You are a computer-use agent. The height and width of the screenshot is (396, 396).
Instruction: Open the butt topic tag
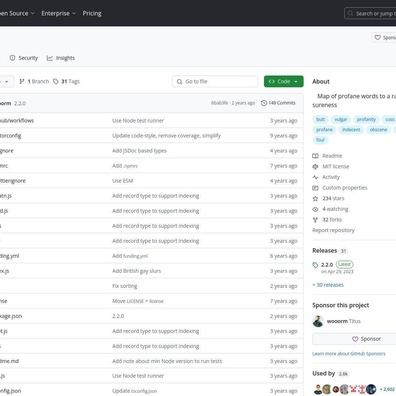(321, 119)
